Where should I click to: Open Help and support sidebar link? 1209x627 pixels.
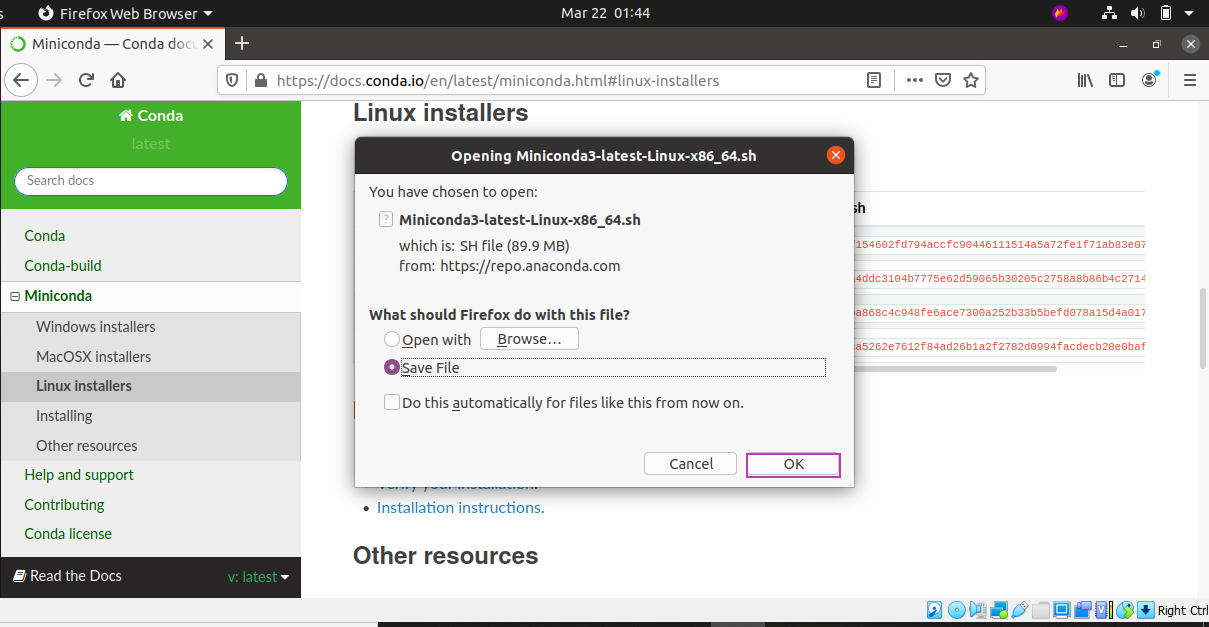79,475
